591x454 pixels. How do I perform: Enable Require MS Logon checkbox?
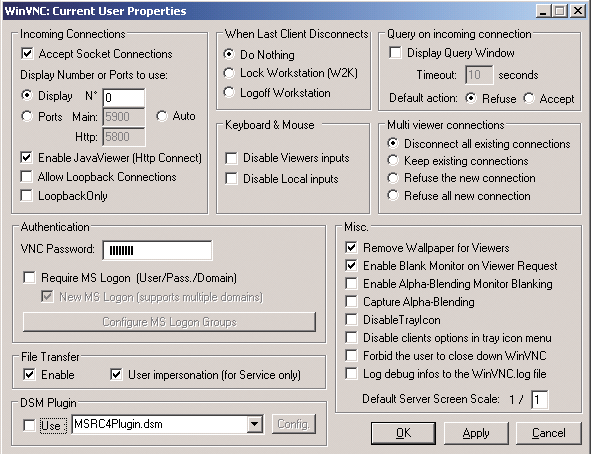29,278
